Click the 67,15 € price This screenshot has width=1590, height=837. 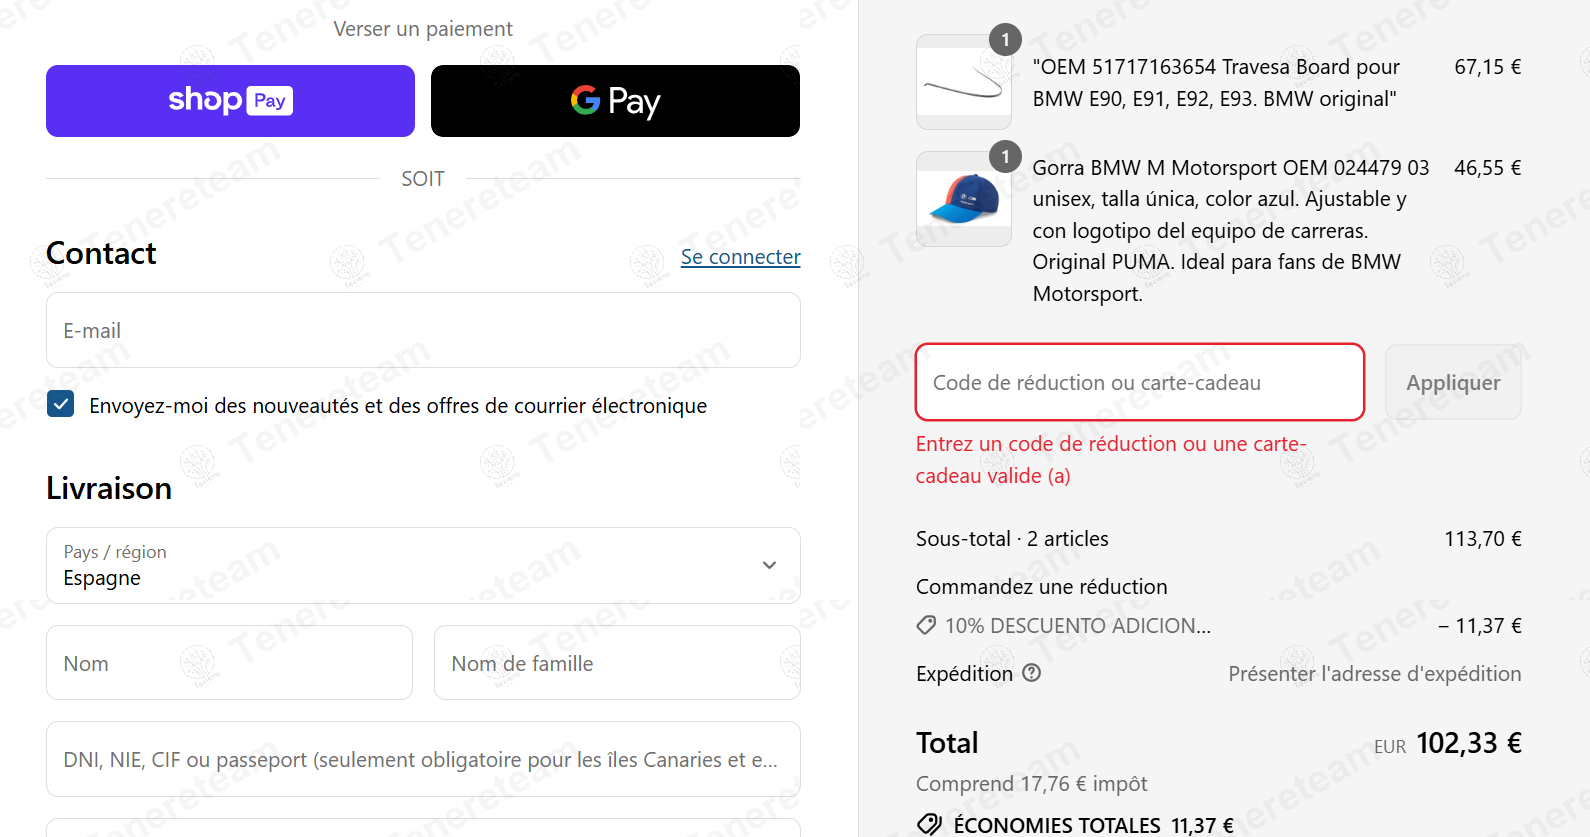tap(1487, 67)
